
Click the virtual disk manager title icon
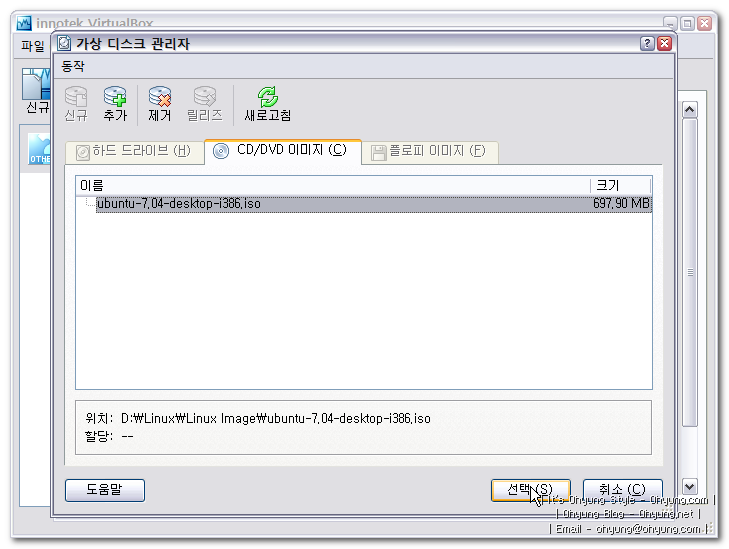(64, 43)
